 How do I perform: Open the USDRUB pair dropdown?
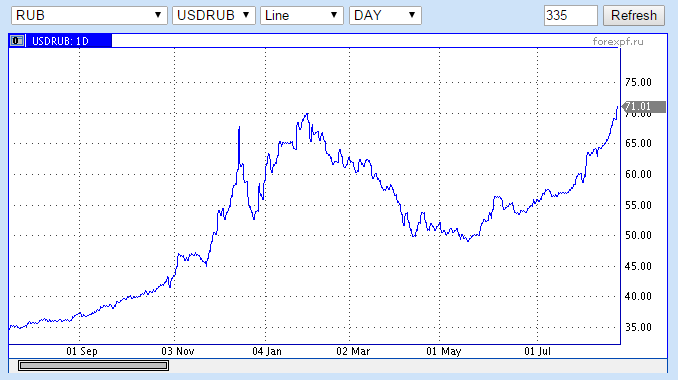tap(214, 16)
